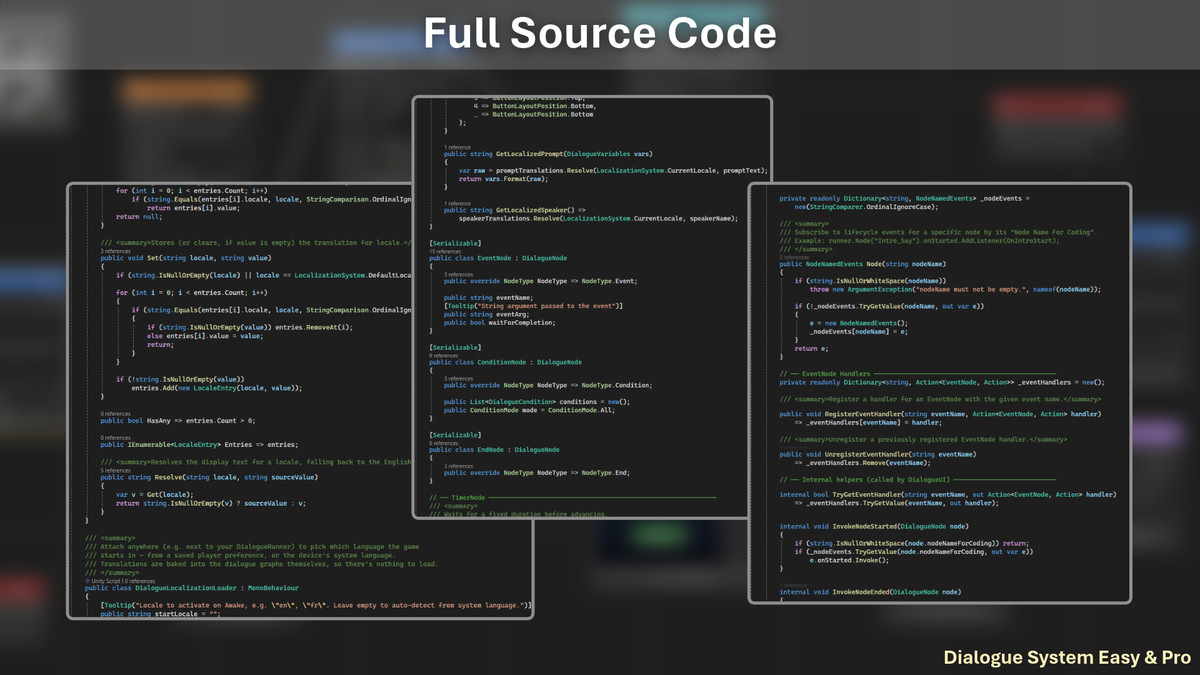The image size is (1200, 675).
Task: Select the "public class EventNode : DialogueNode" line
Action: (498, 257)
